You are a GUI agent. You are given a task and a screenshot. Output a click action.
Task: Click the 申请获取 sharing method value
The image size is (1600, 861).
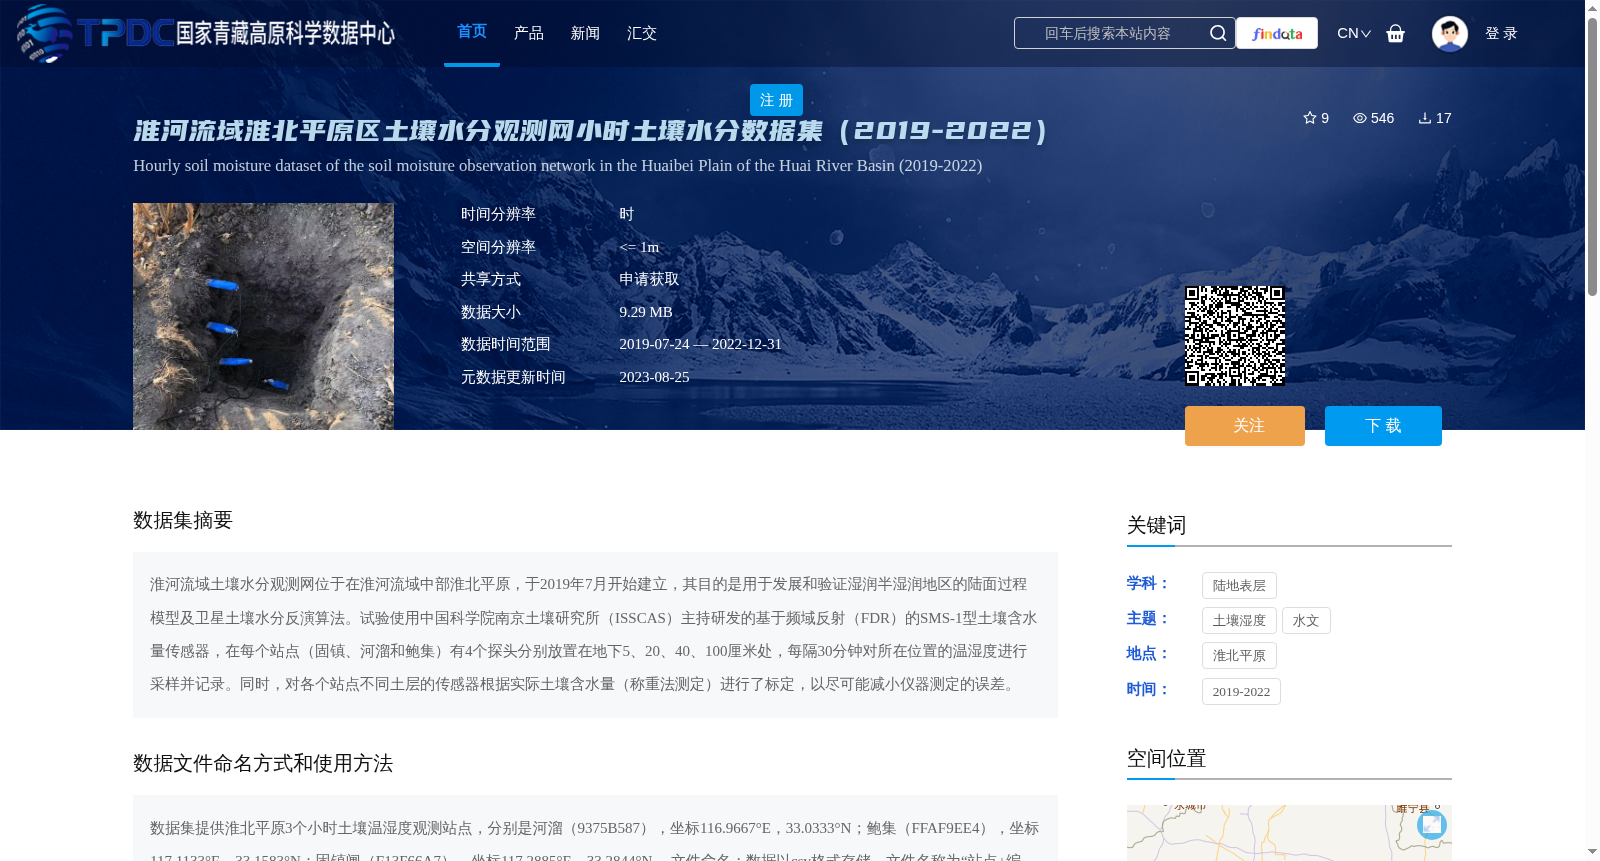(x=649, y=279)
